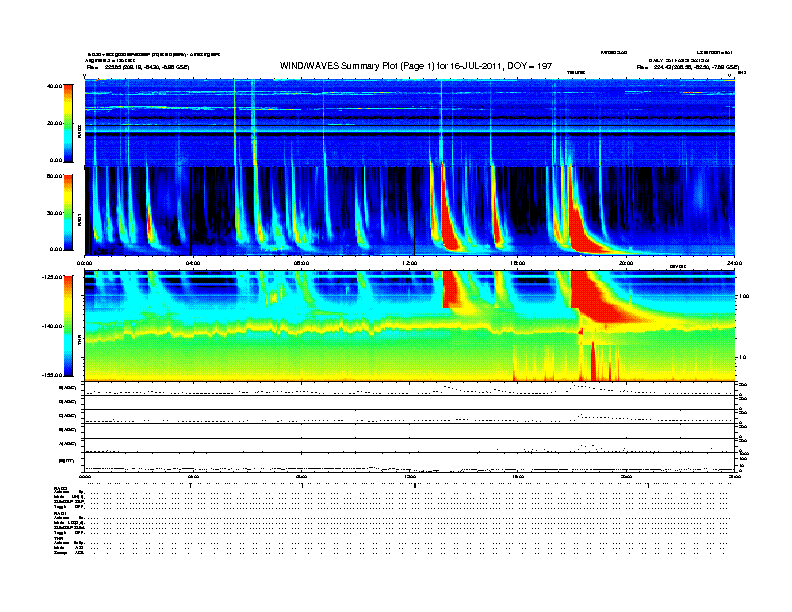Click the RAD1 intensity color bar

68,213
